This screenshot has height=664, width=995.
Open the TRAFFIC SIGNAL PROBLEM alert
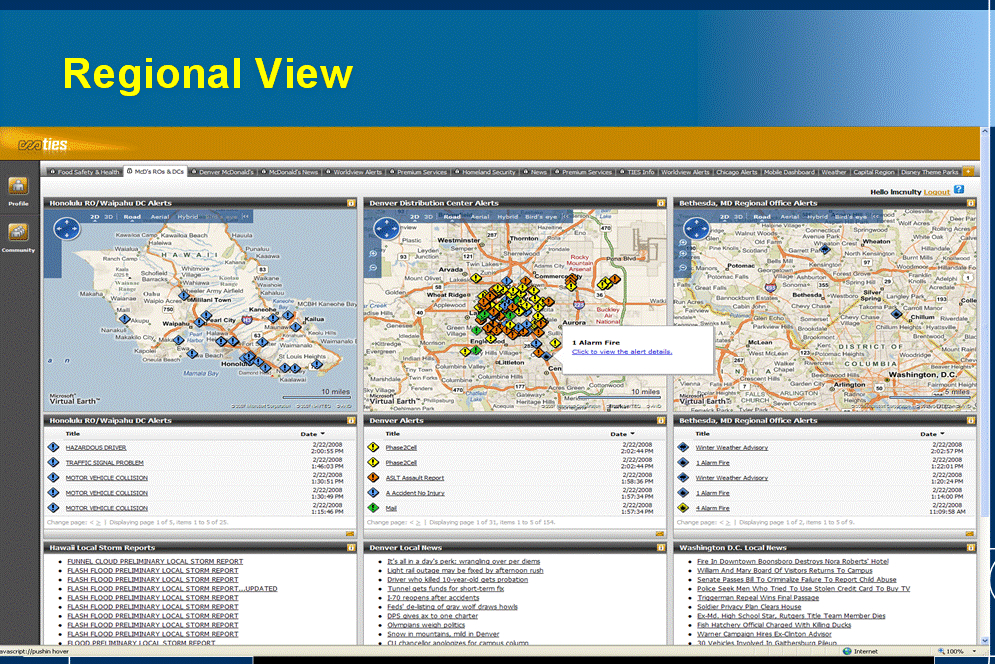click(x=105, y=463)
